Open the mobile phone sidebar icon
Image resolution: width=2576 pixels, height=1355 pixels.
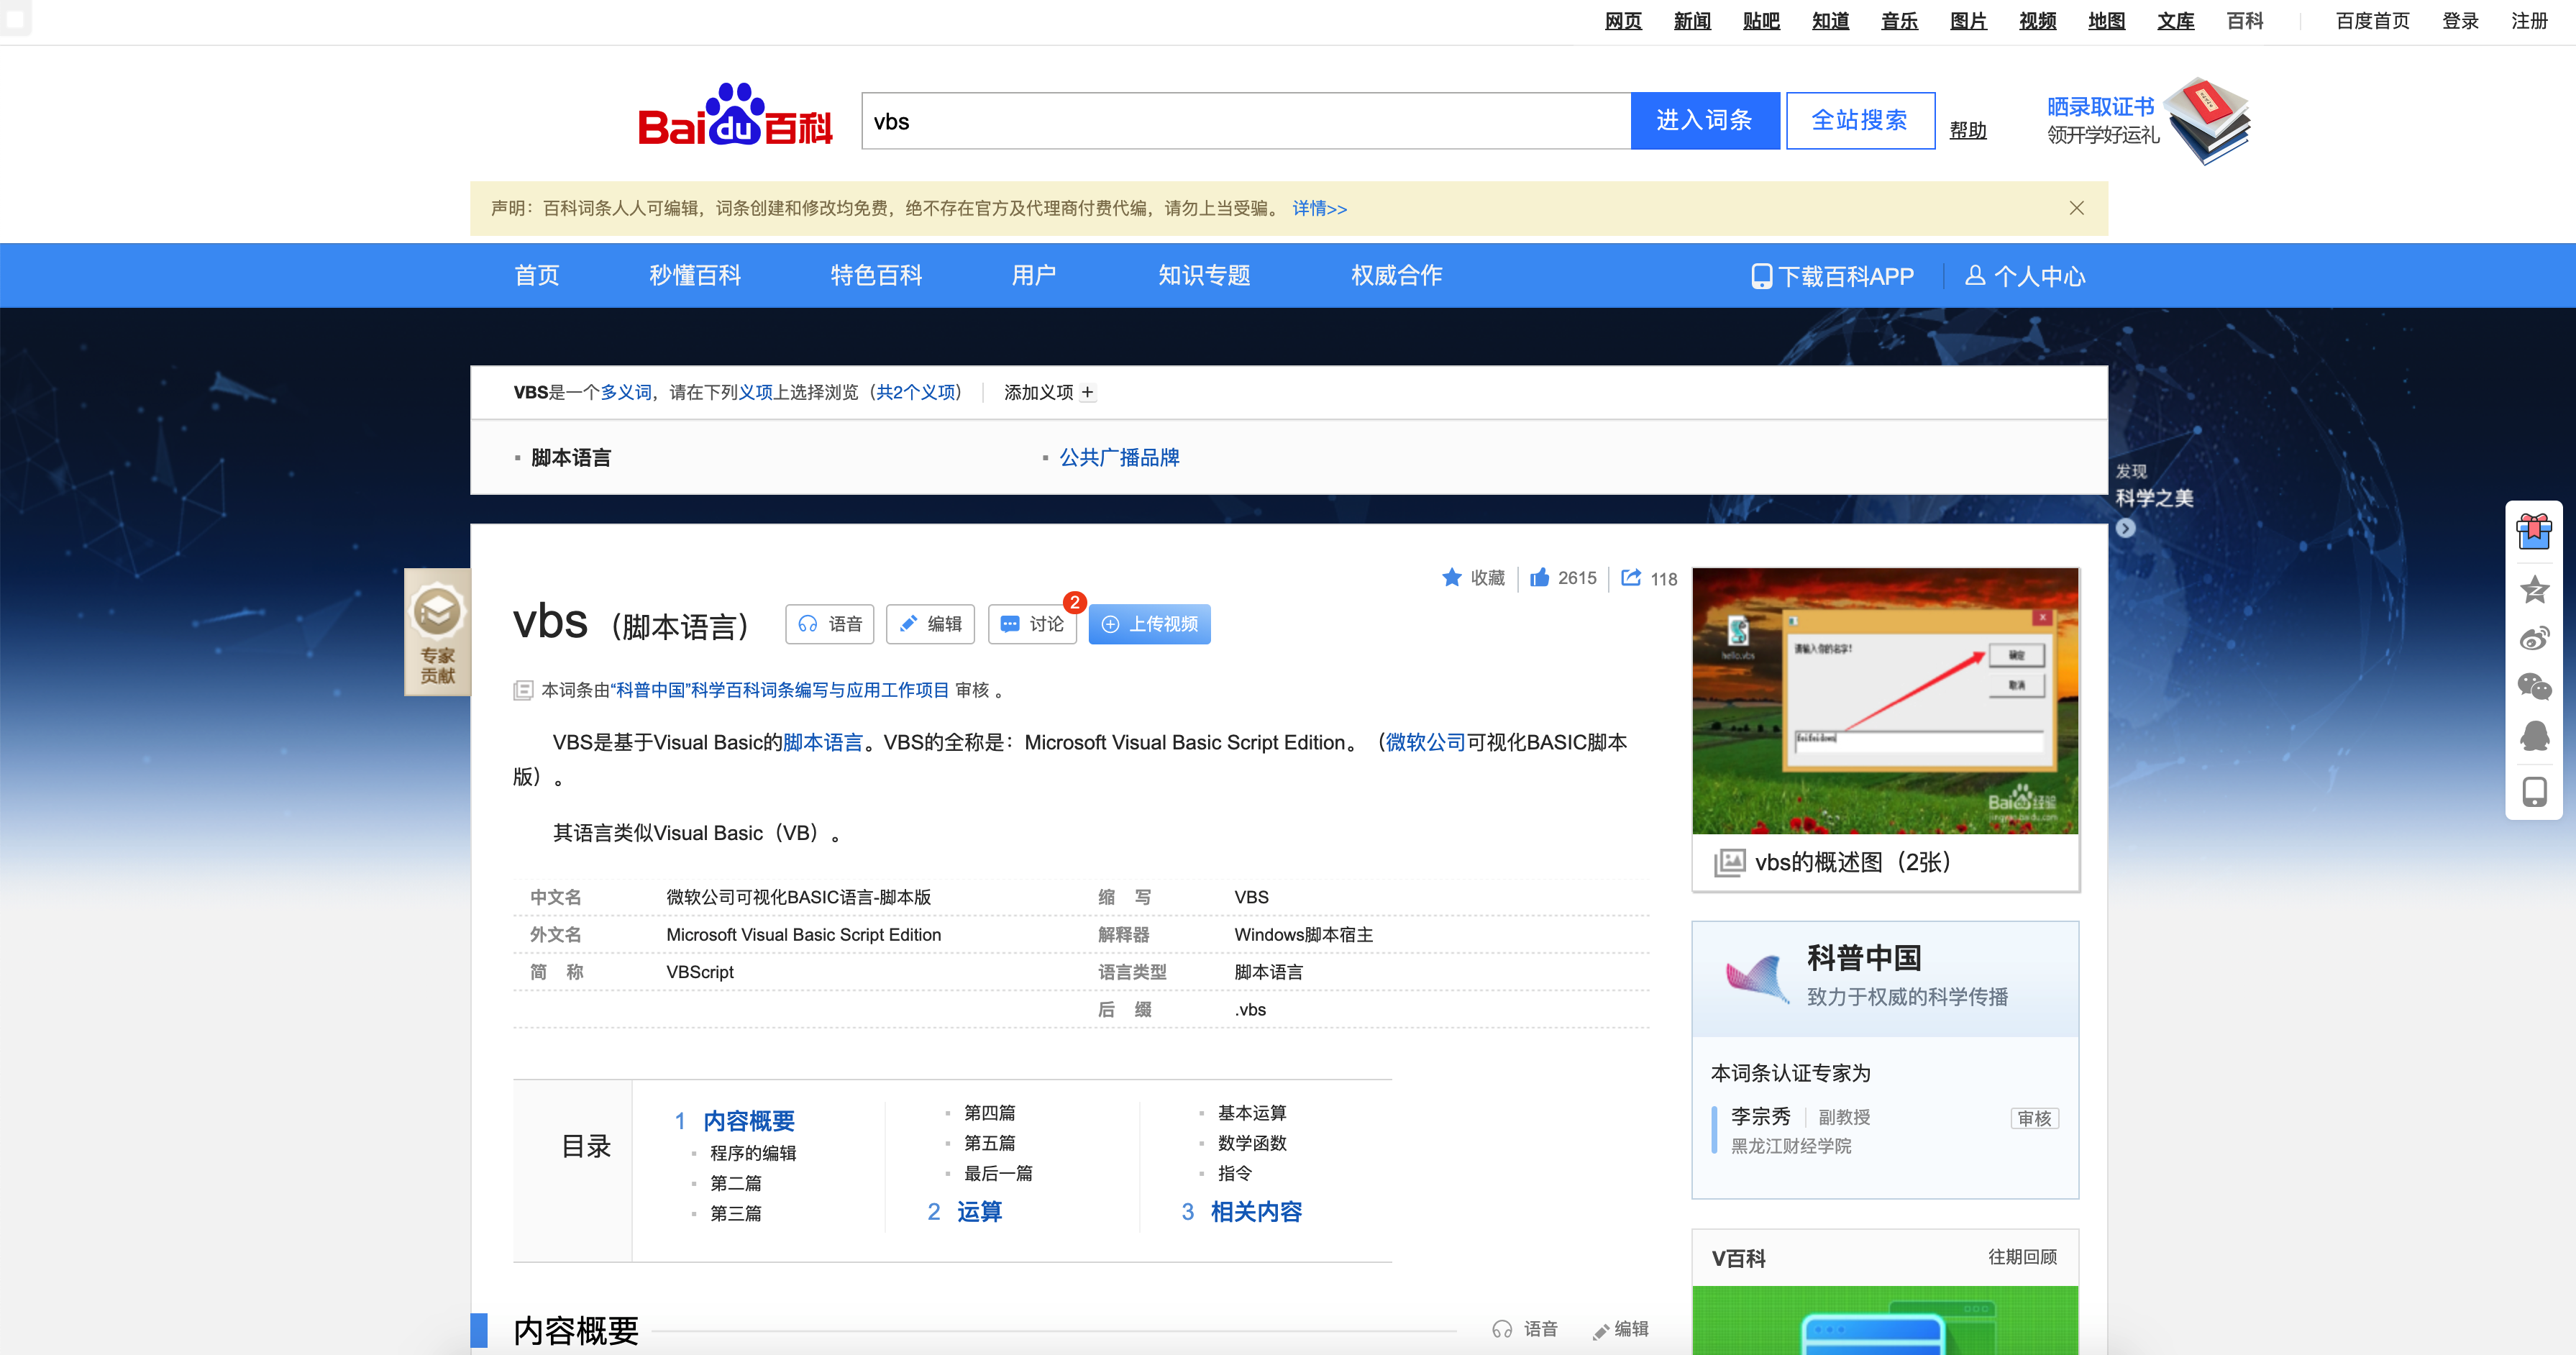(2534, 792)
